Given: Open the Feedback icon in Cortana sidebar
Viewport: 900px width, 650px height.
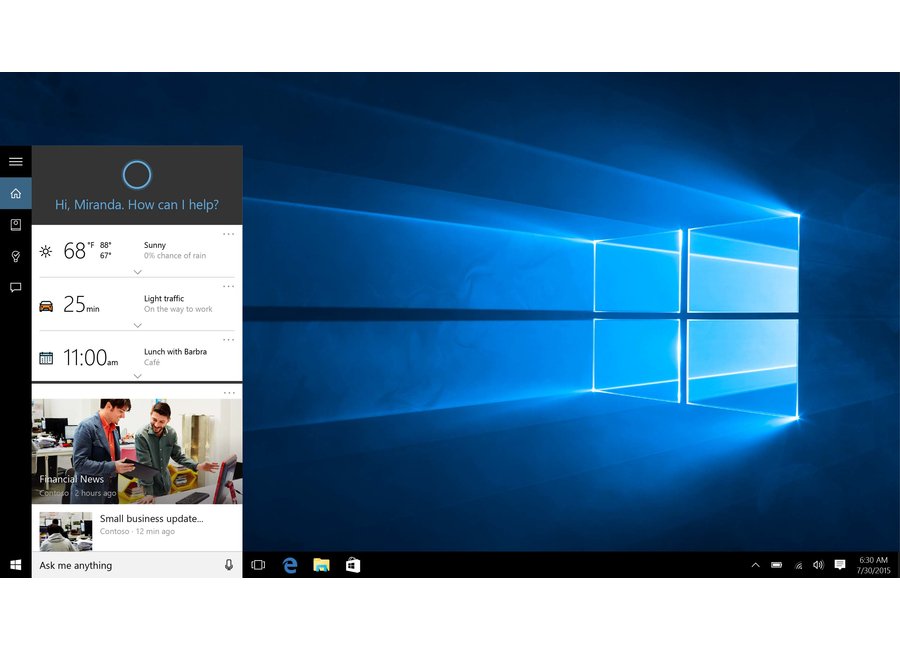Looking at the screenshot, I should (15, 288).
